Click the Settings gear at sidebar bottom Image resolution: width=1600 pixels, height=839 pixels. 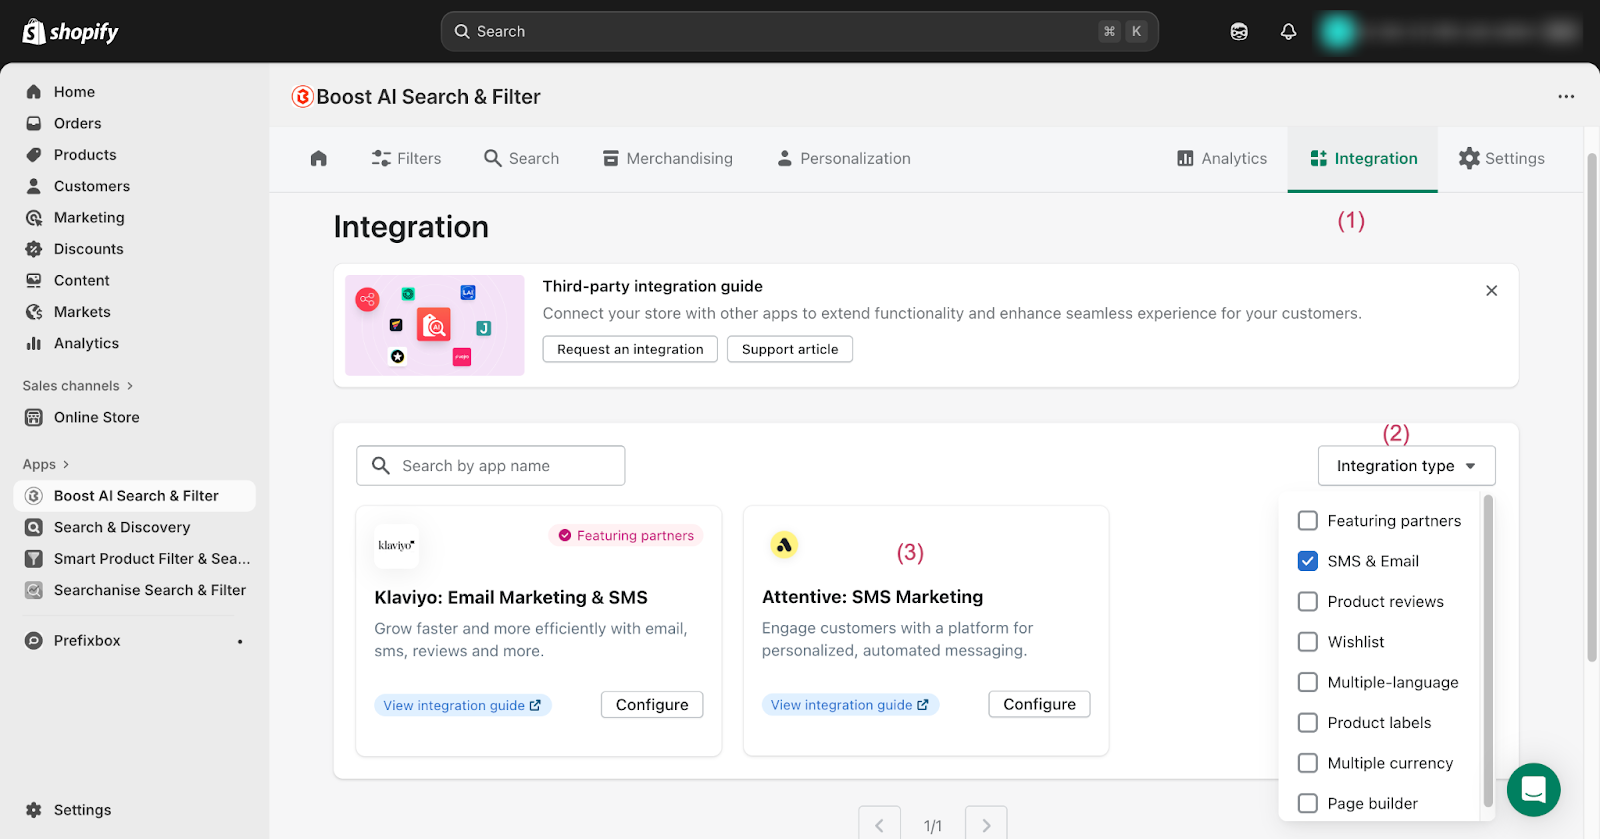[x=34, y=810]
